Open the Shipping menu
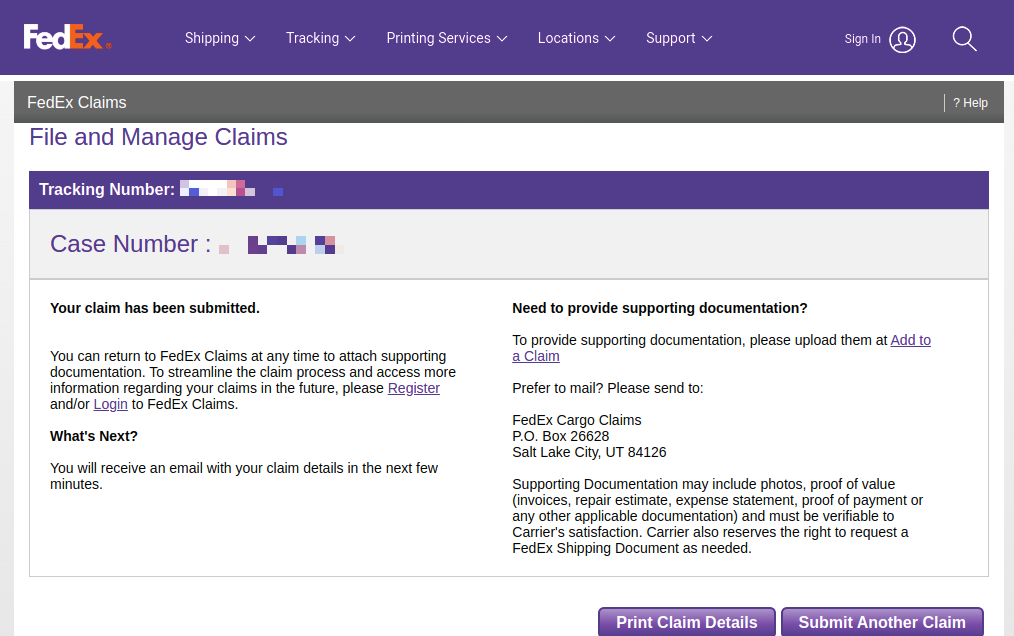1014x636 pixels. point(212,38)
